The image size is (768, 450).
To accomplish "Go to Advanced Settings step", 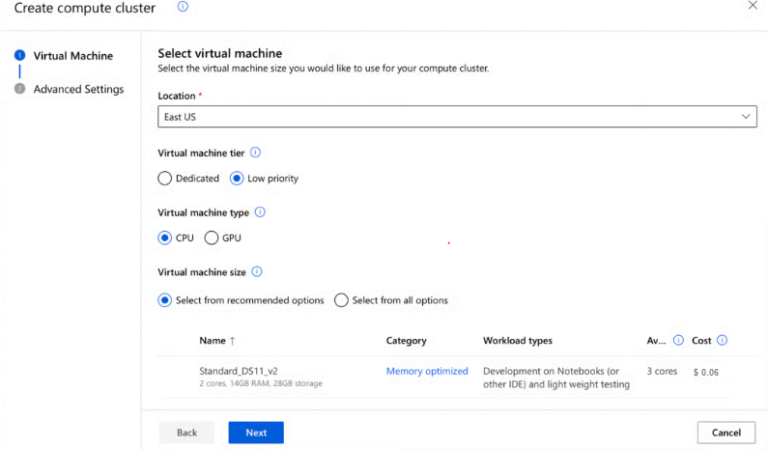I will click(x=78, y=89).
